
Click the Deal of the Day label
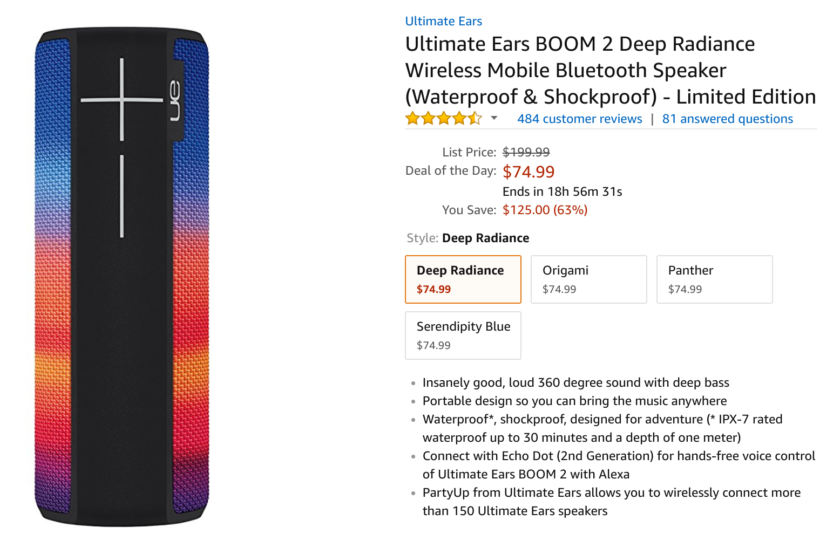point(451,171)
